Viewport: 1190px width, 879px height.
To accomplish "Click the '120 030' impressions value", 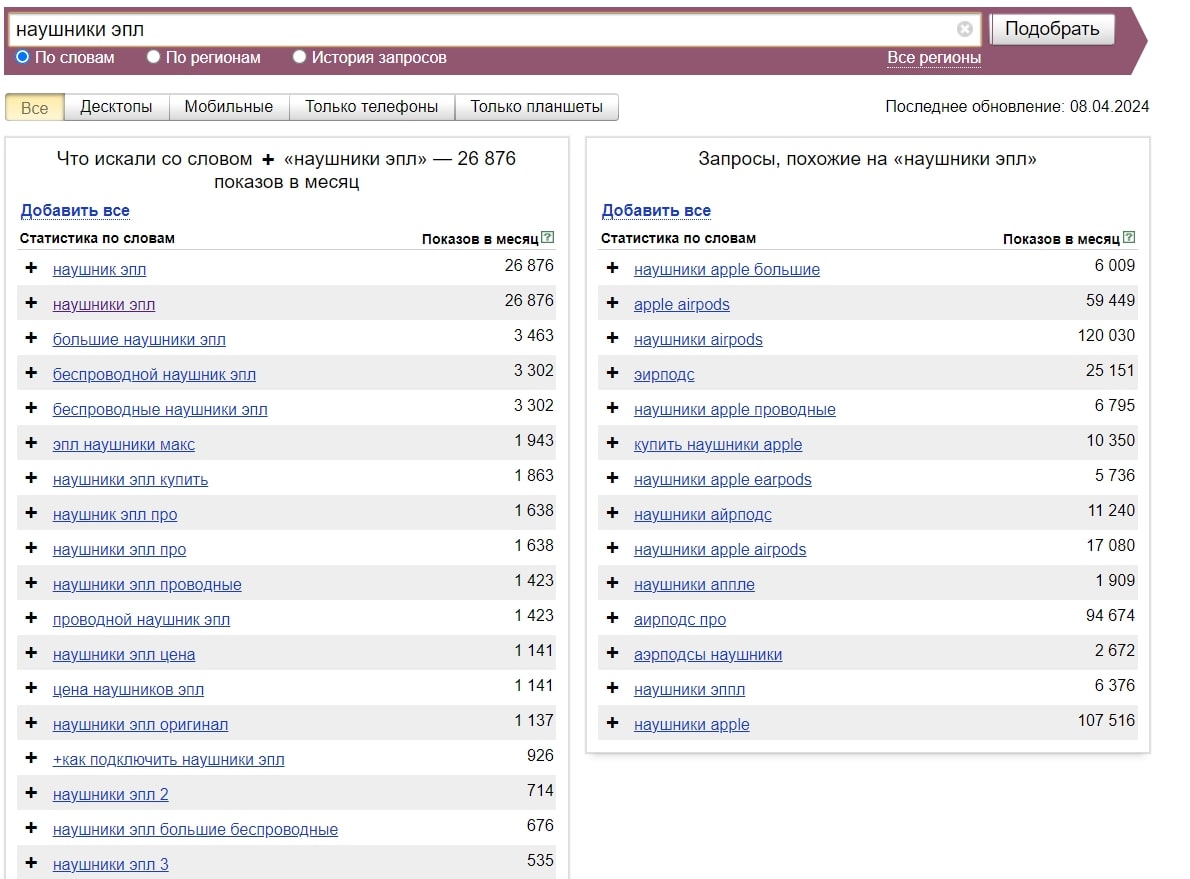I will (1106, 335).
